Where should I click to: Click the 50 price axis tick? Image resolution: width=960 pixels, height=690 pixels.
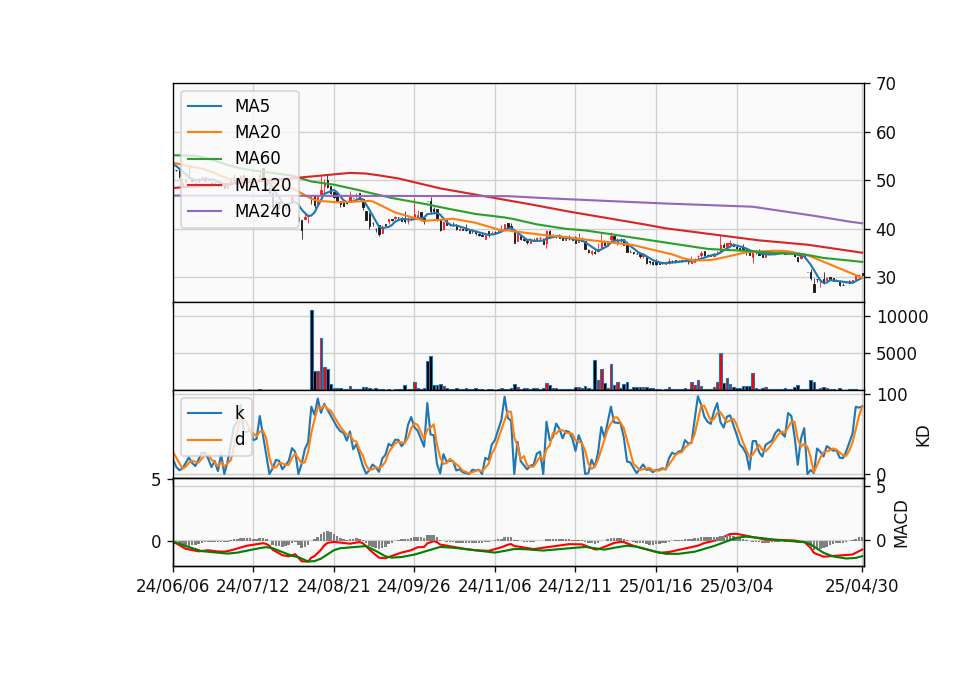pos(885,181)
